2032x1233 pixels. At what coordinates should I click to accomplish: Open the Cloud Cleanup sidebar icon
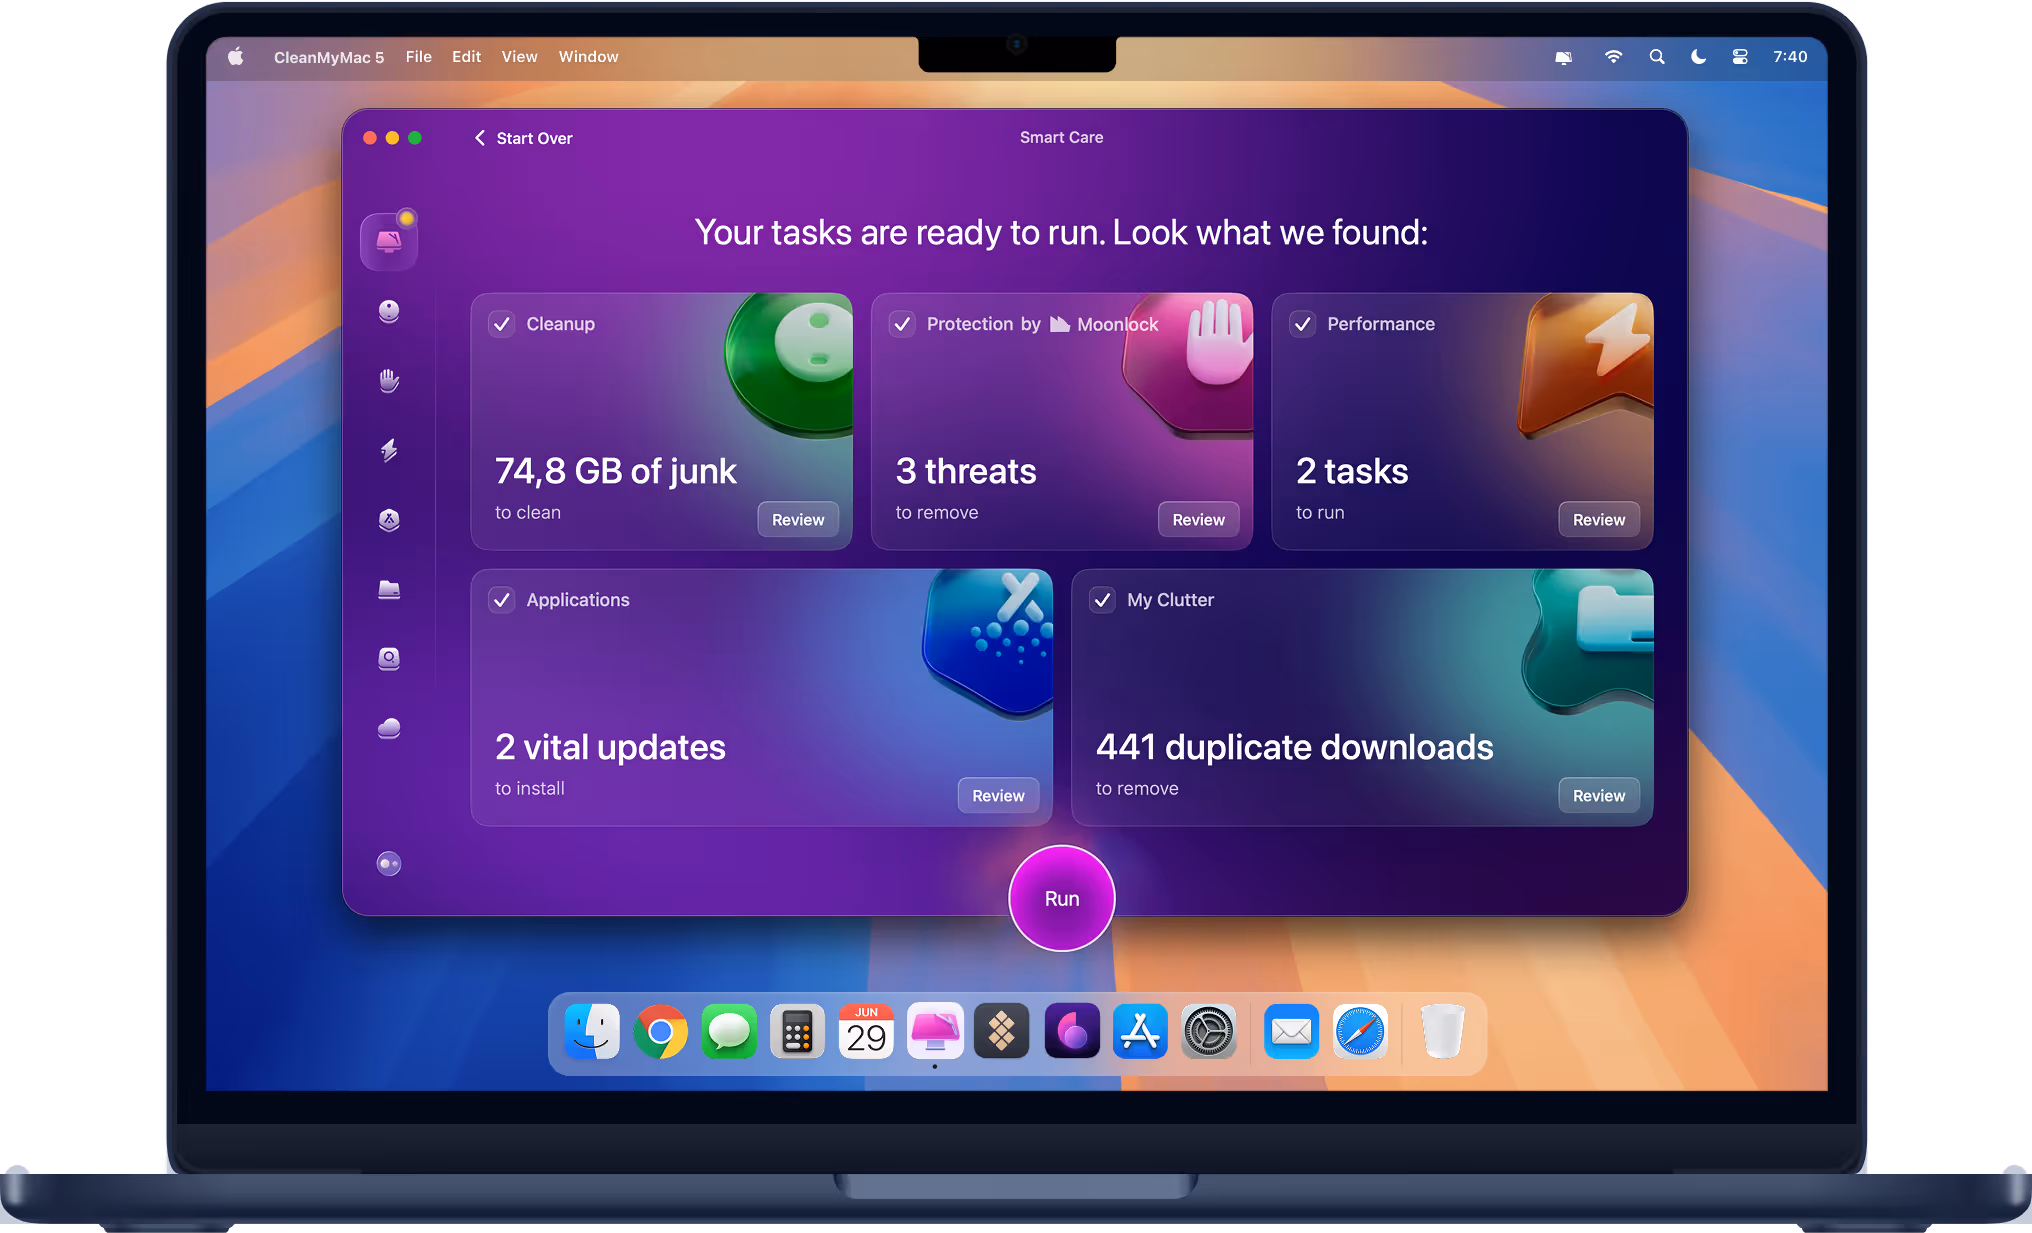[389, 728]
